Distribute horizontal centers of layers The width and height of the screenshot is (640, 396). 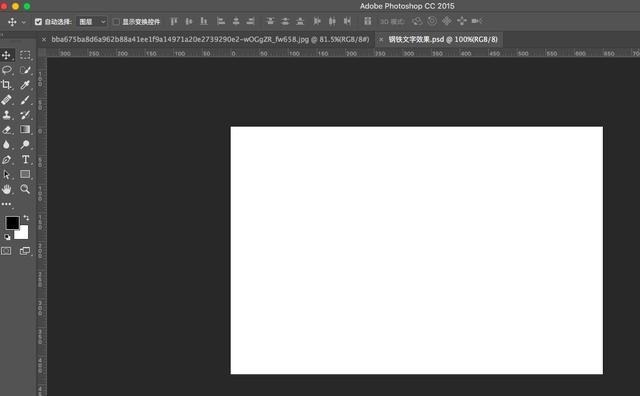332,21
